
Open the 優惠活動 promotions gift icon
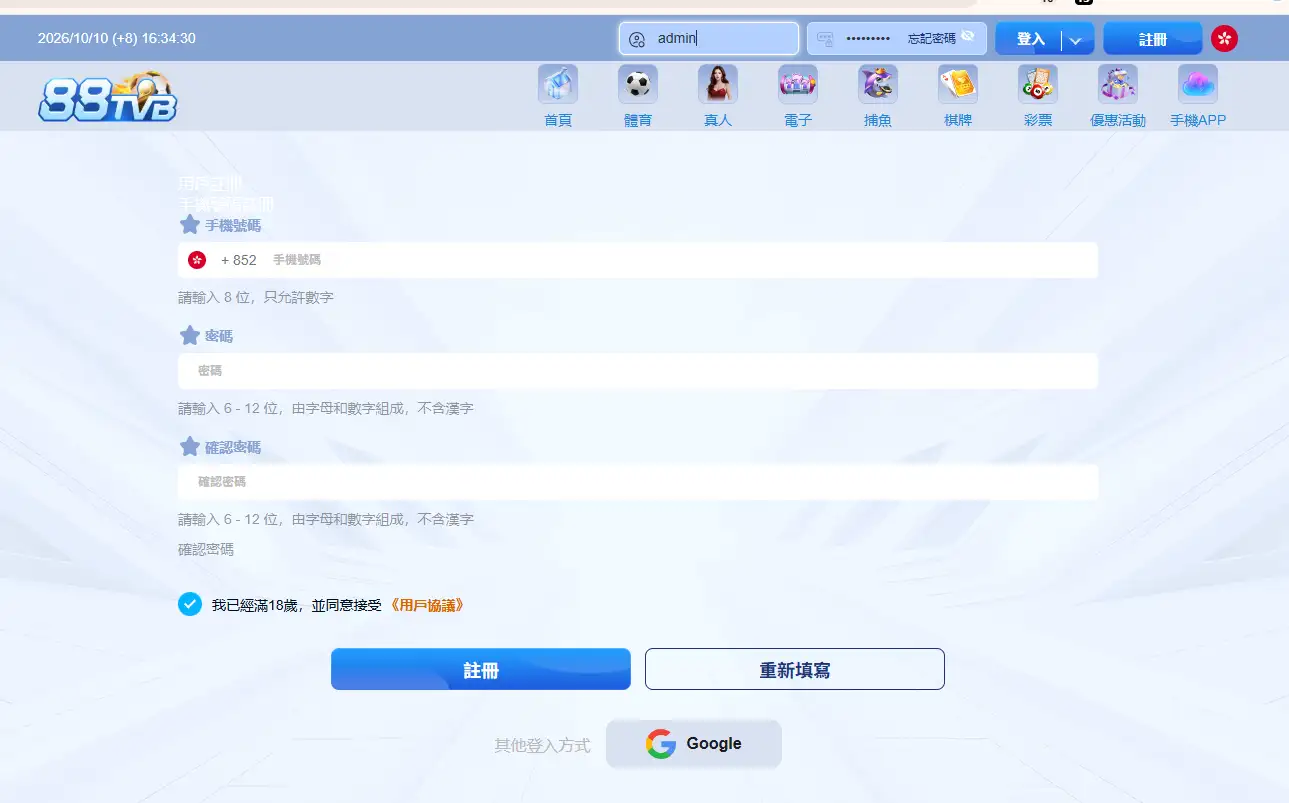pyautogui.click(x=1118, y=85)
